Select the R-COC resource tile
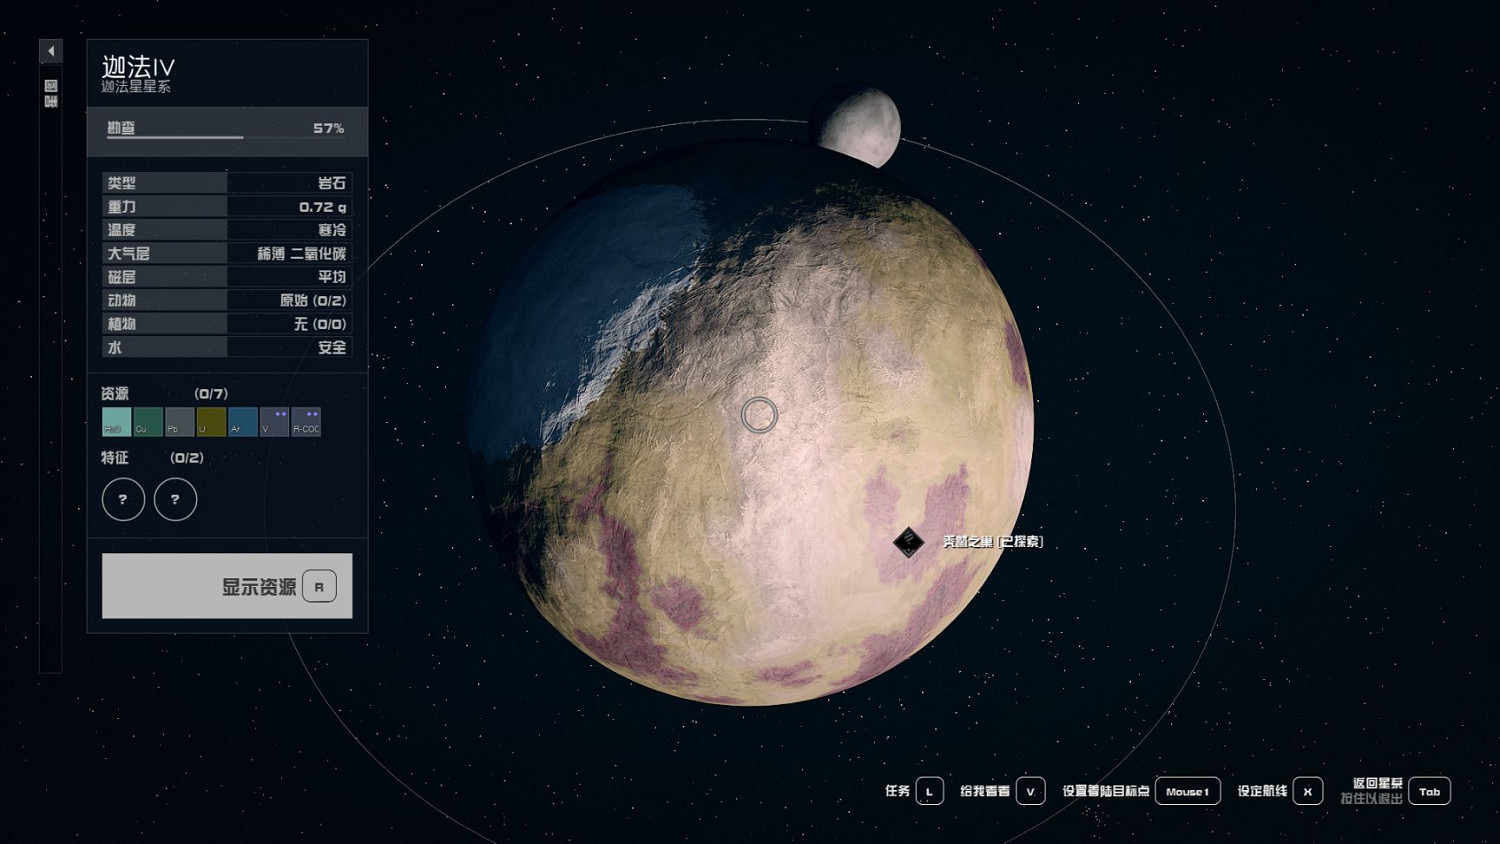1500x844 pixels. click(x=306, y=422)
